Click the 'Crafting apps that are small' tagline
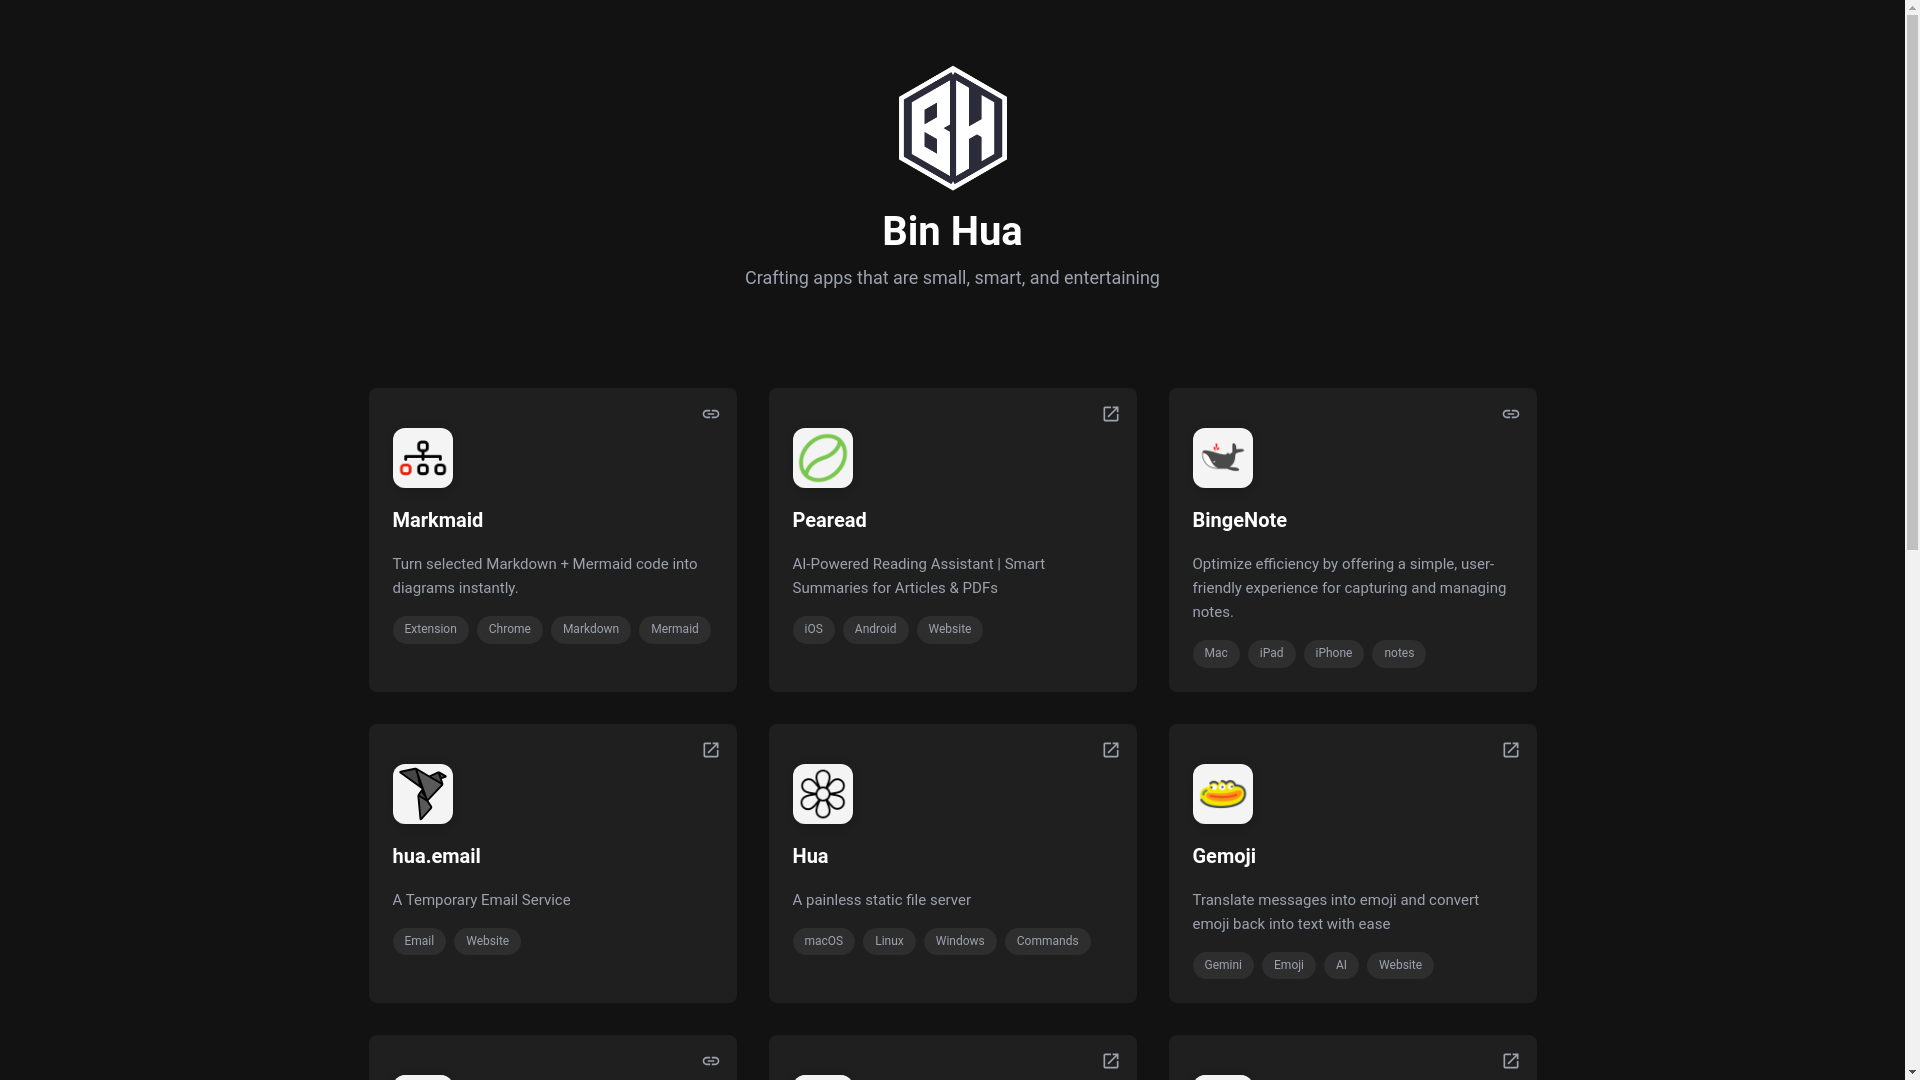The image size is (1920, 1080). (x=952, y=278)
